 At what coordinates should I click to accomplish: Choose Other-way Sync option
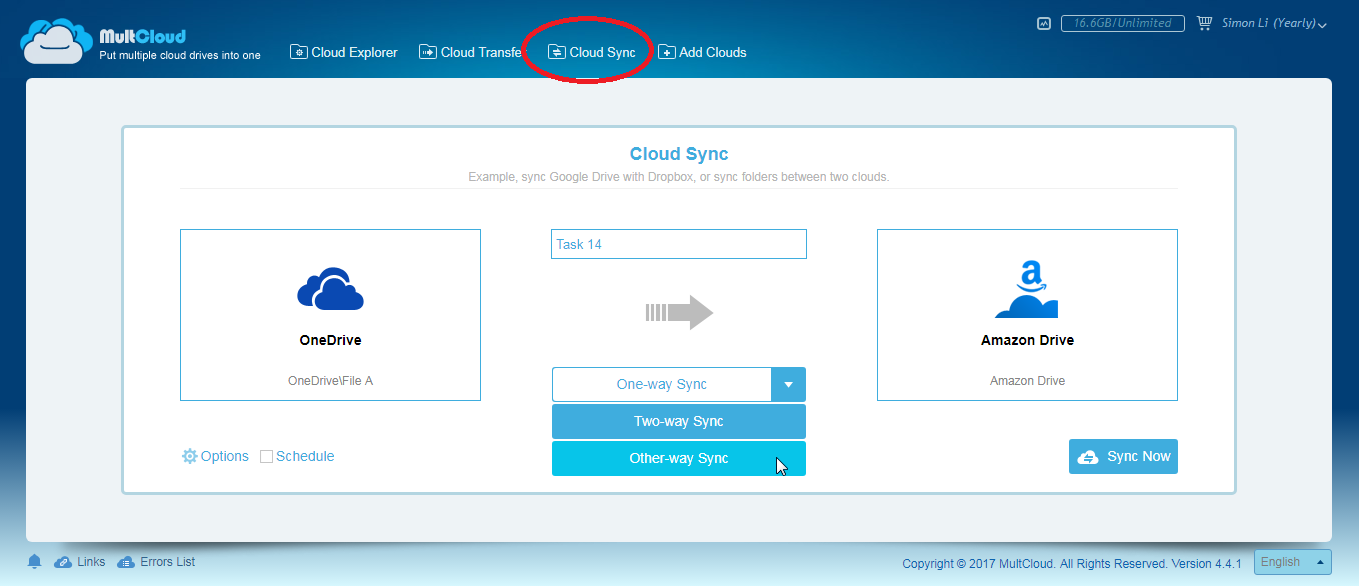679,458
